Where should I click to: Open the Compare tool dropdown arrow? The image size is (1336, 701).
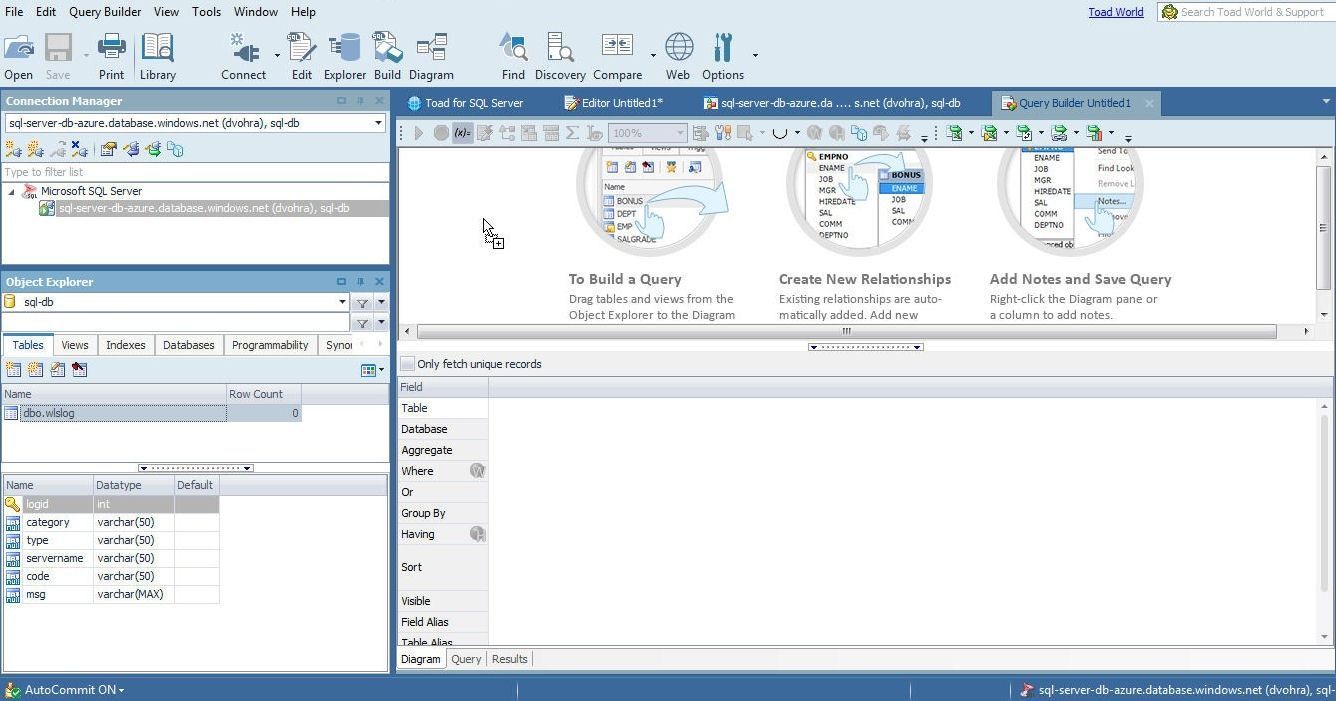(653, 56)
